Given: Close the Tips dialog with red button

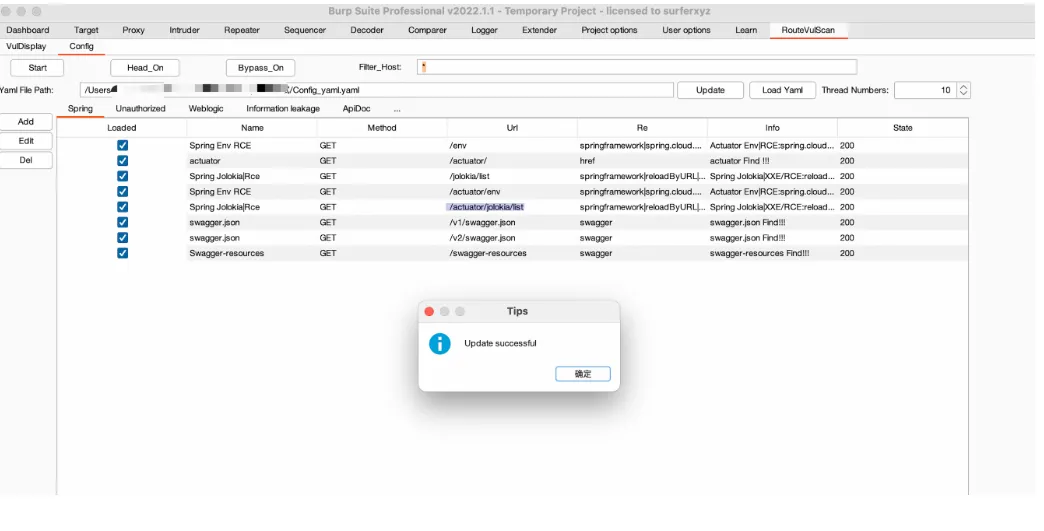Looking at the screenshot, I should 429,311.
